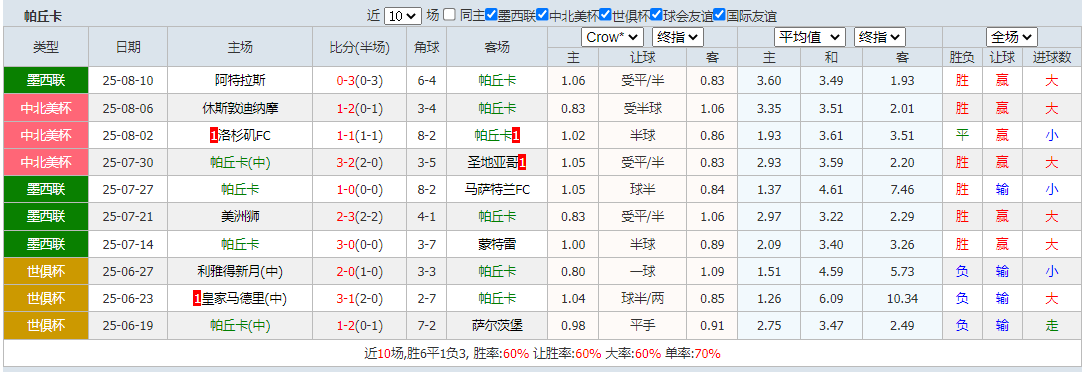Uncheck the 世俱杯 league filter
This screenshot has height=372, width=1083.
click(606, 14)
